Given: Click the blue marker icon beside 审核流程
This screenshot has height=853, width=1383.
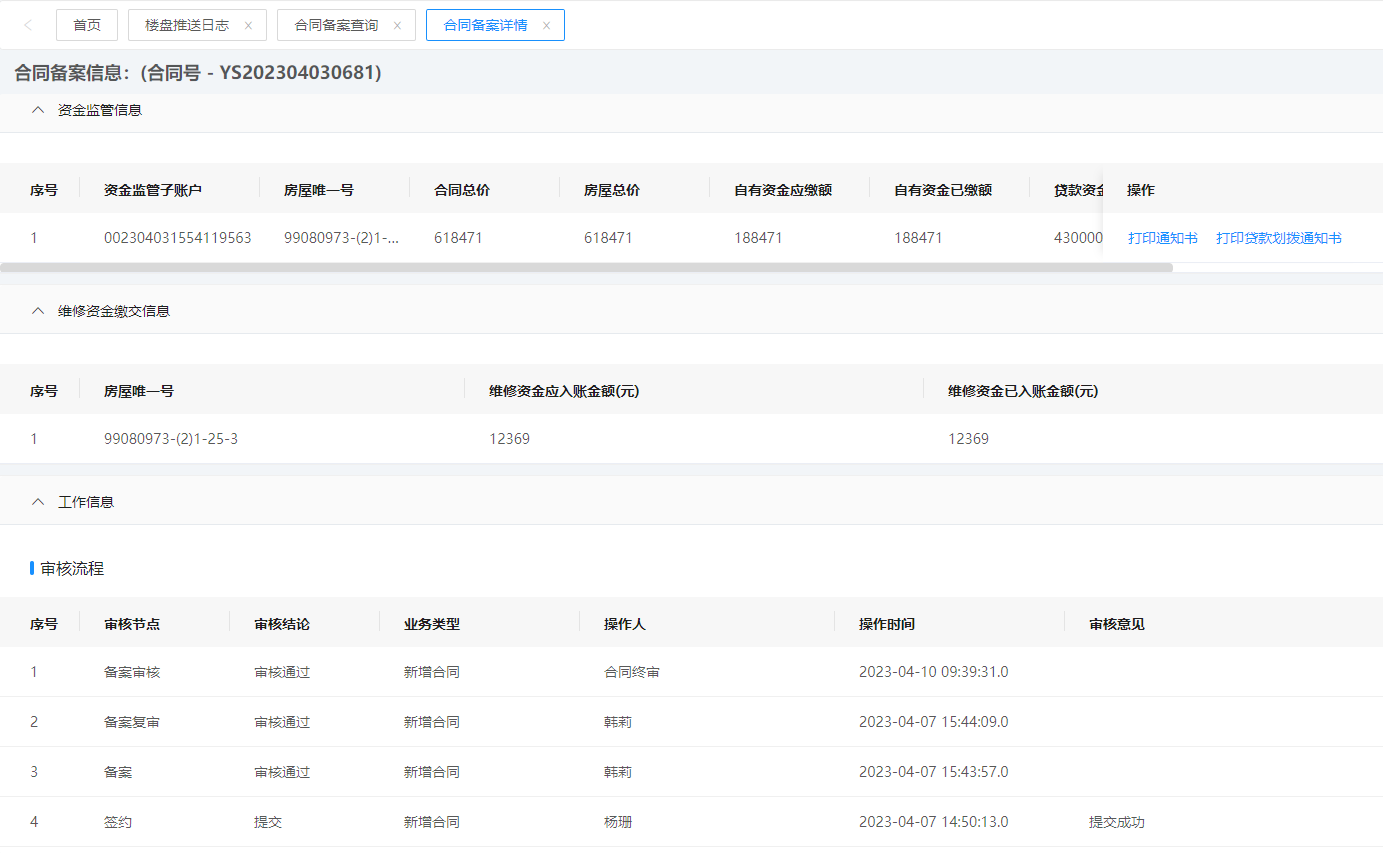Looking at the screenshot, I should tap(31, 570).
